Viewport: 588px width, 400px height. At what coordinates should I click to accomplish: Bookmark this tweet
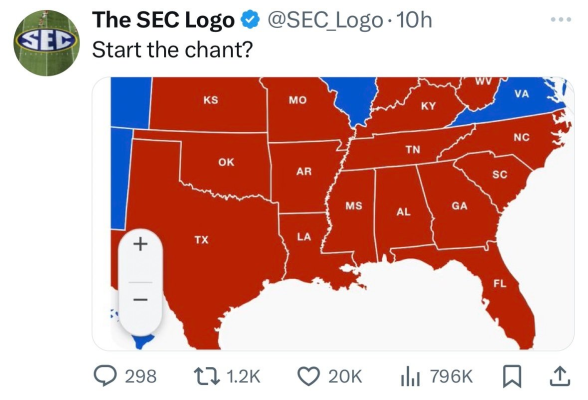(512, 376)
